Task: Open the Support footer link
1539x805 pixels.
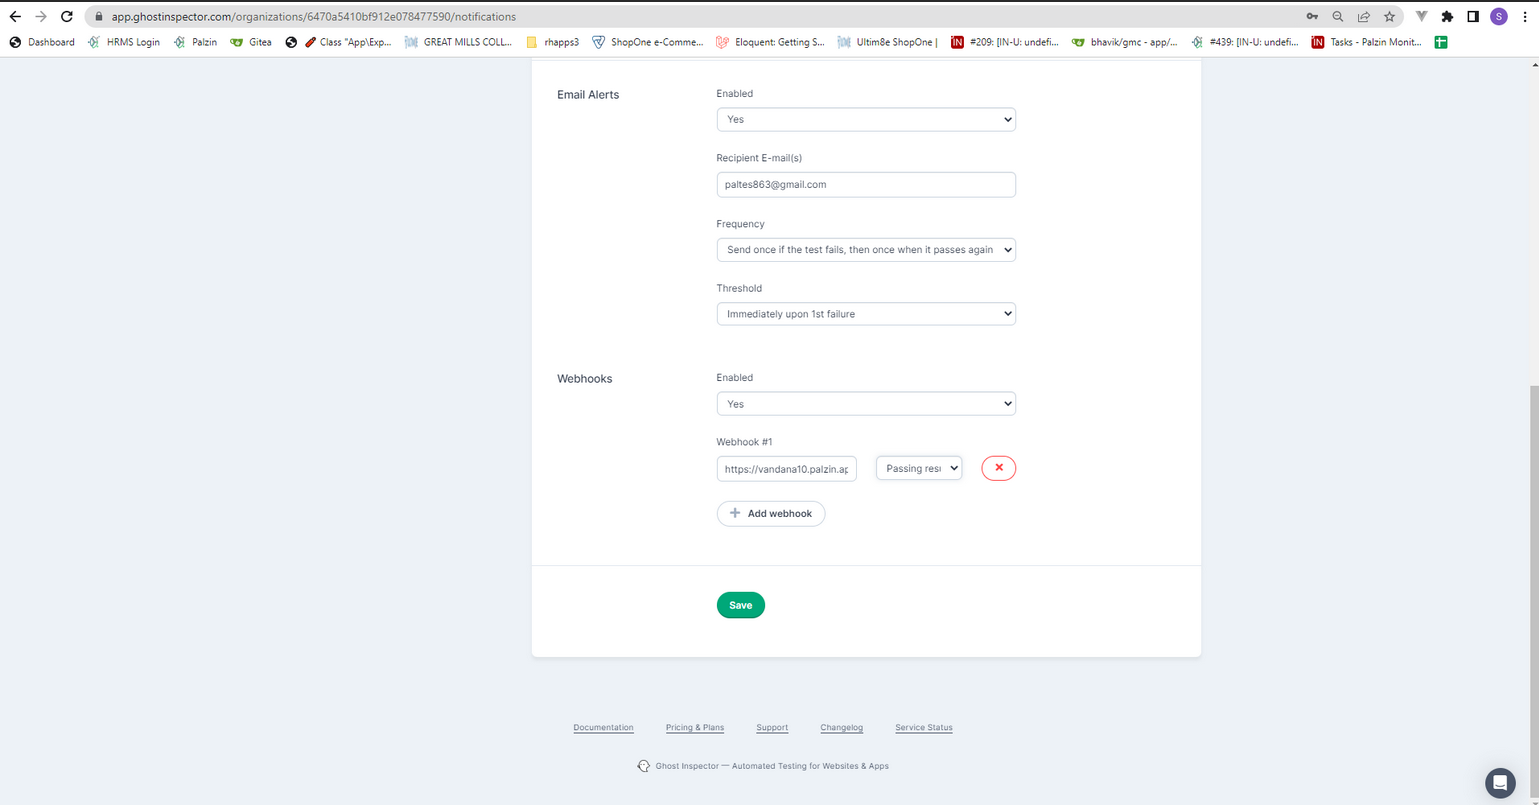Action: (772, 728)
